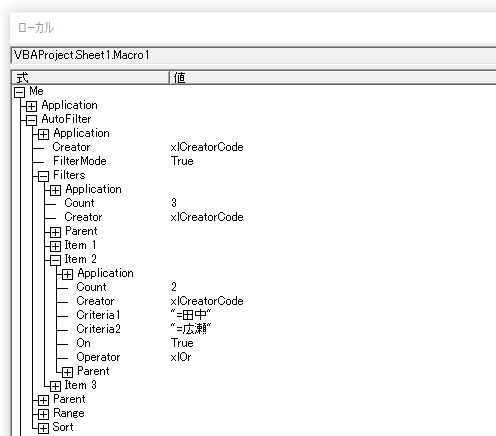The width and height of the screenshot is (496, 436).
Task: Expand the Item 3 node
Action: 55,386
